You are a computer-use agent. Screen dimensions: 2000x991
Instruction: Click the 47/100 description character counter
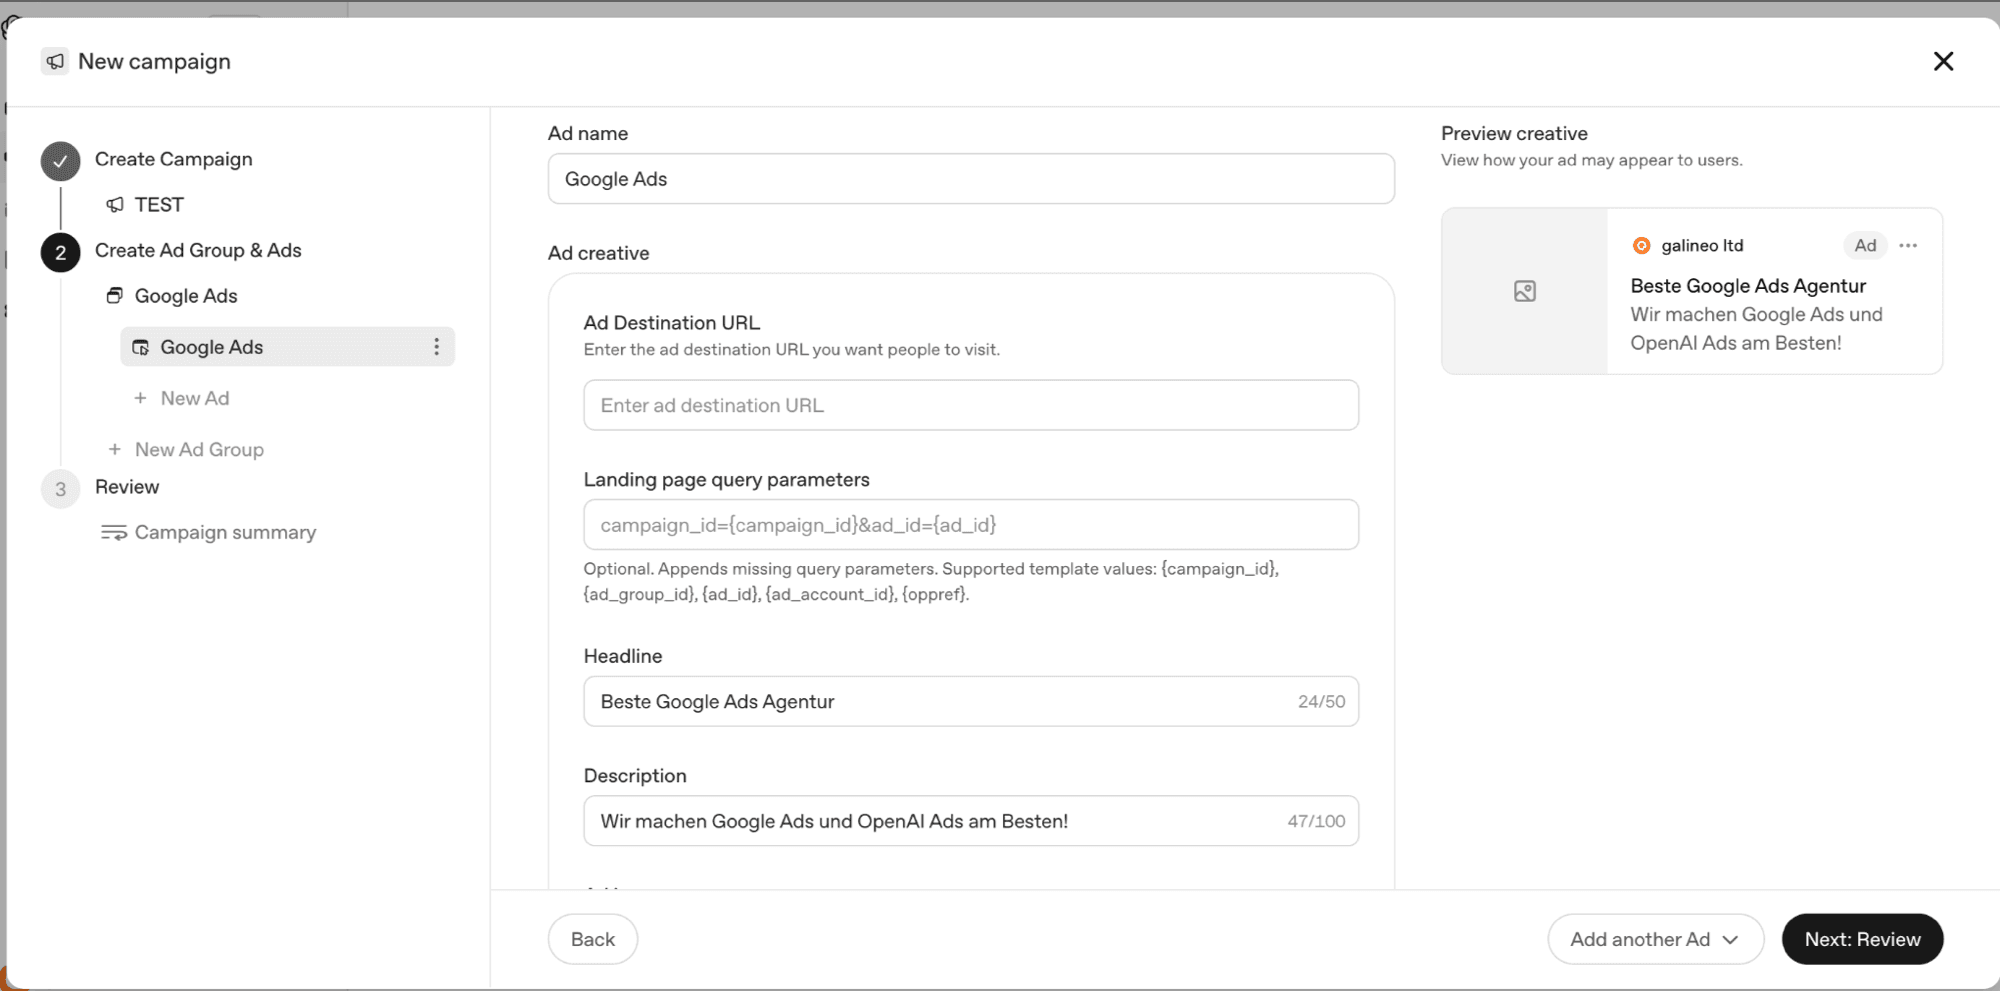coord(1316,821)
